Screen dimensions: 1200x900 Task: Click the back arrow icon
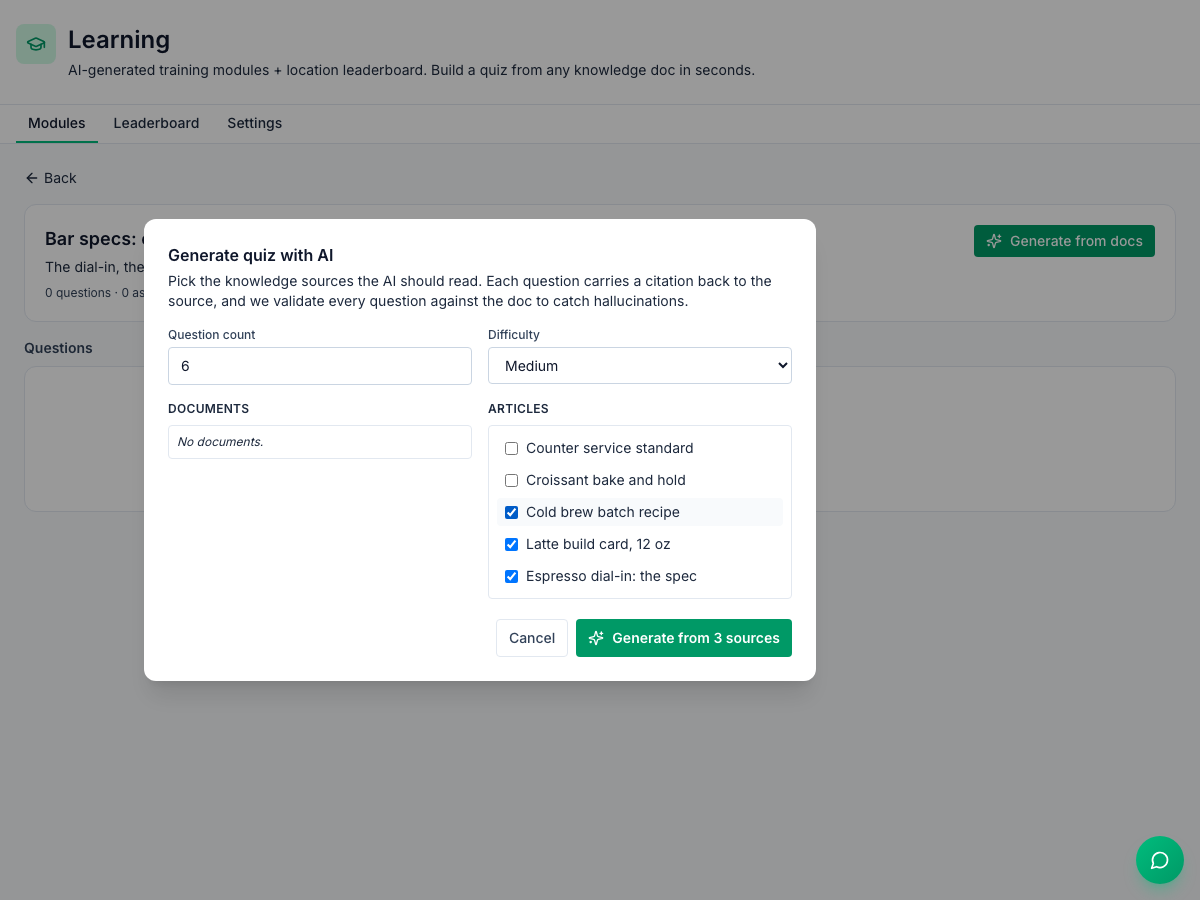32,178
